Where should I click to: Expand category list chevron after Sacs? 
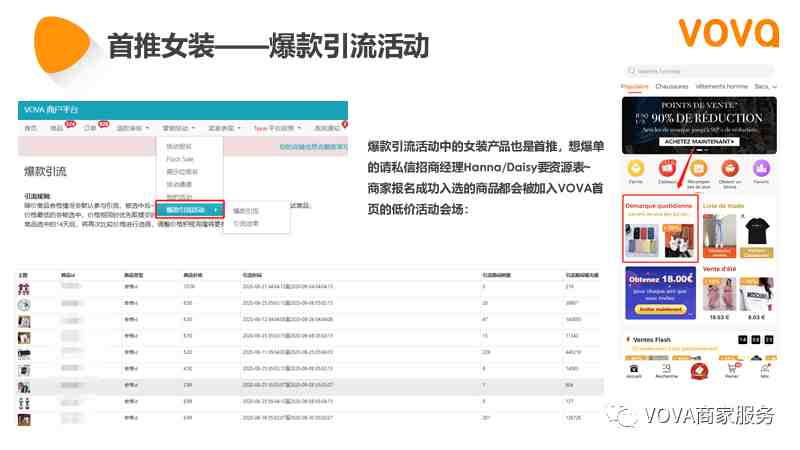click(x=774, y=87)
